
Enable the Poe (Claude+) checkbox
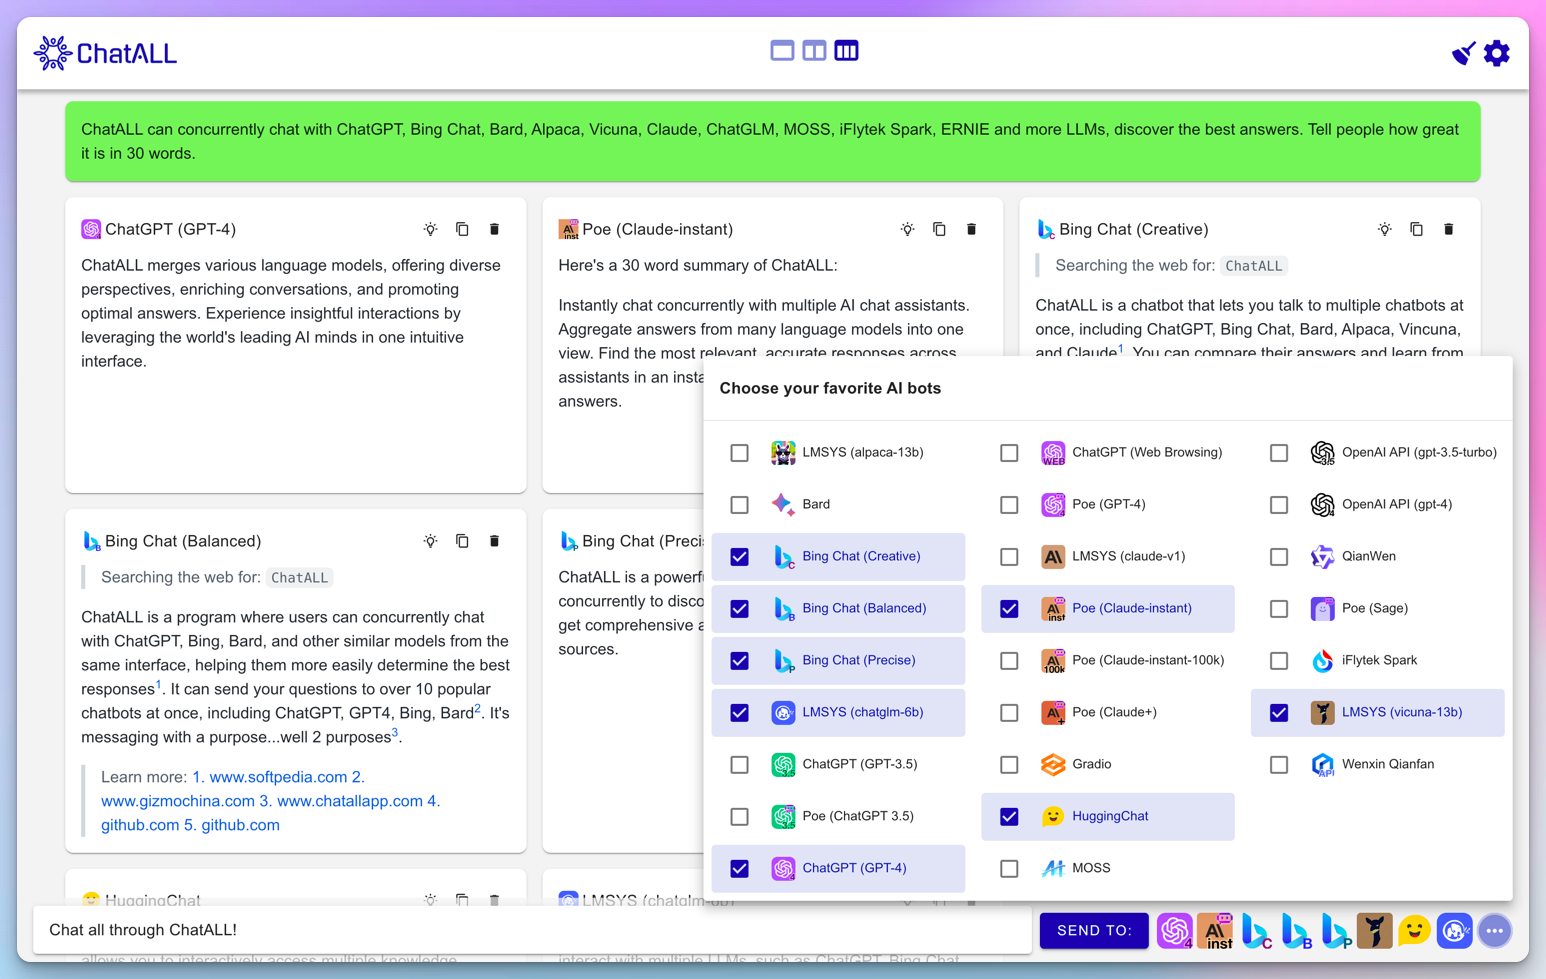click(x=1009, y=713)
